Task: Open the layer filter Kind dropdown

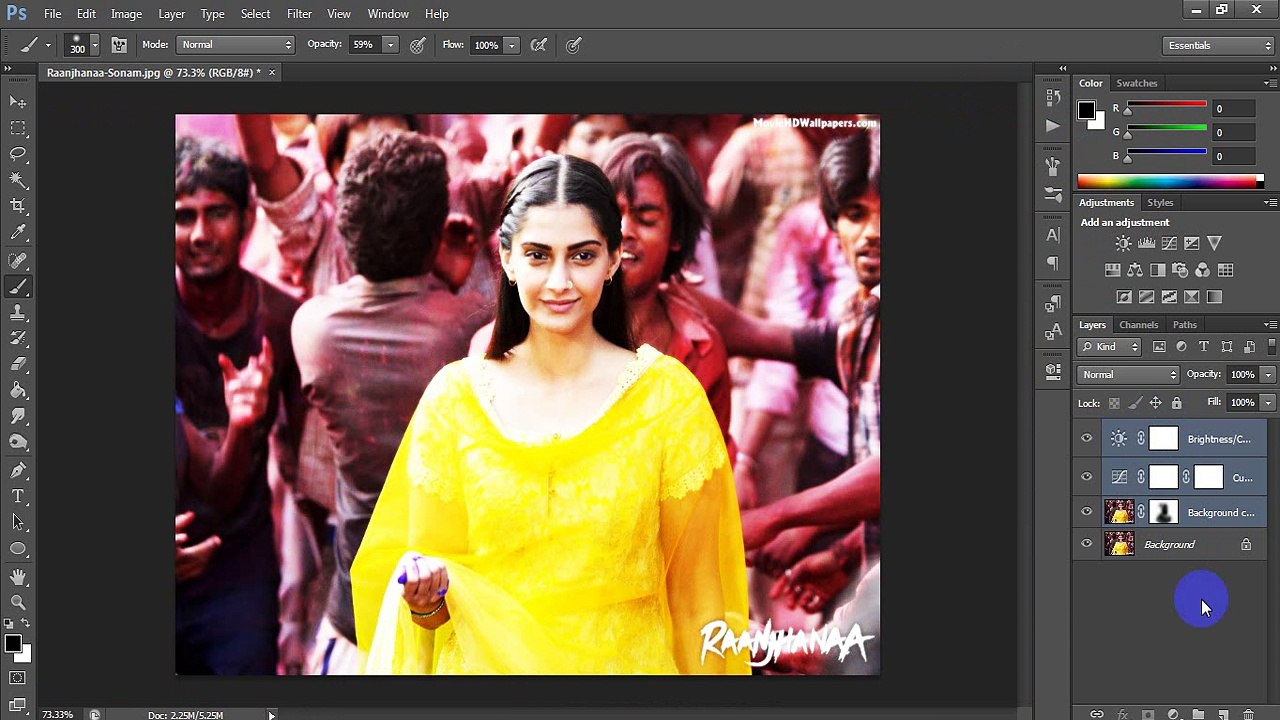Action: [x=1110, y=347]
